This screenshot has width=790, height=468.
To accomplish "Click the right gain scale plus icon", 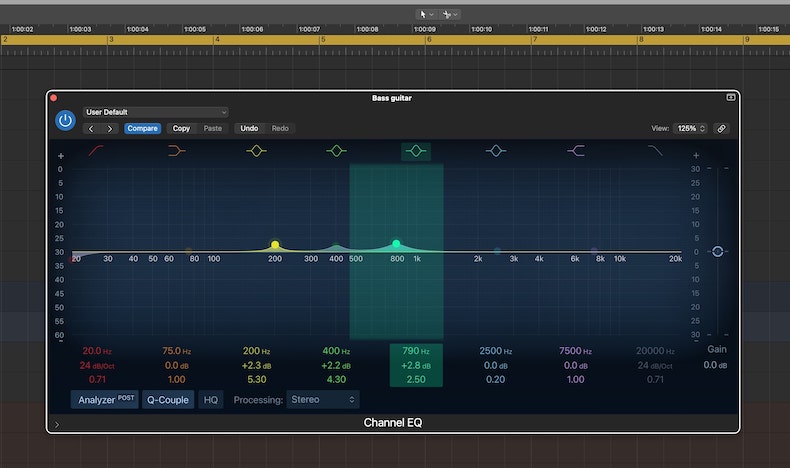I will coord(696,156).
